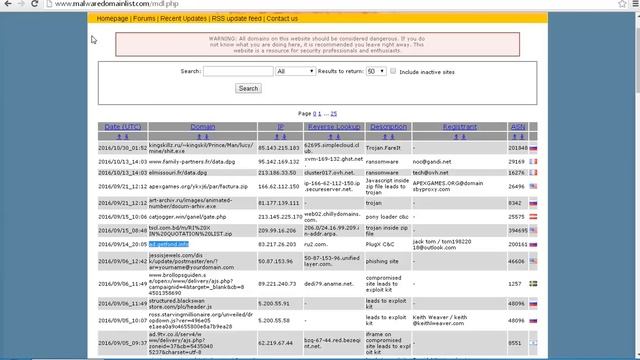640x360 pixels.
Task: Click the browser address bar URL
Action: tap(117, 4)
